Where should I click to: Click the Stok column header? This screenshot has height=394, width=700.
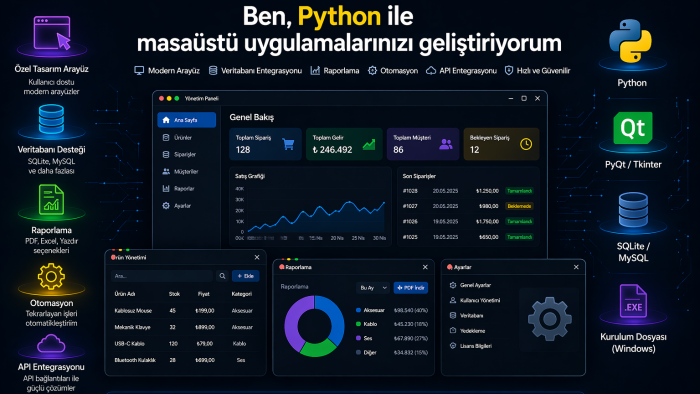(175, 294)
